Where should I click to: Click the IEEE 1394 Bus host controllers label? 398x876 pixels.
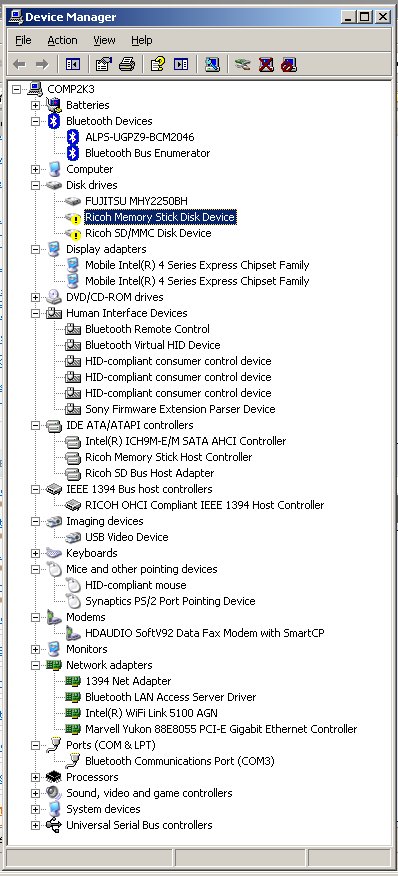coord(139,489)
